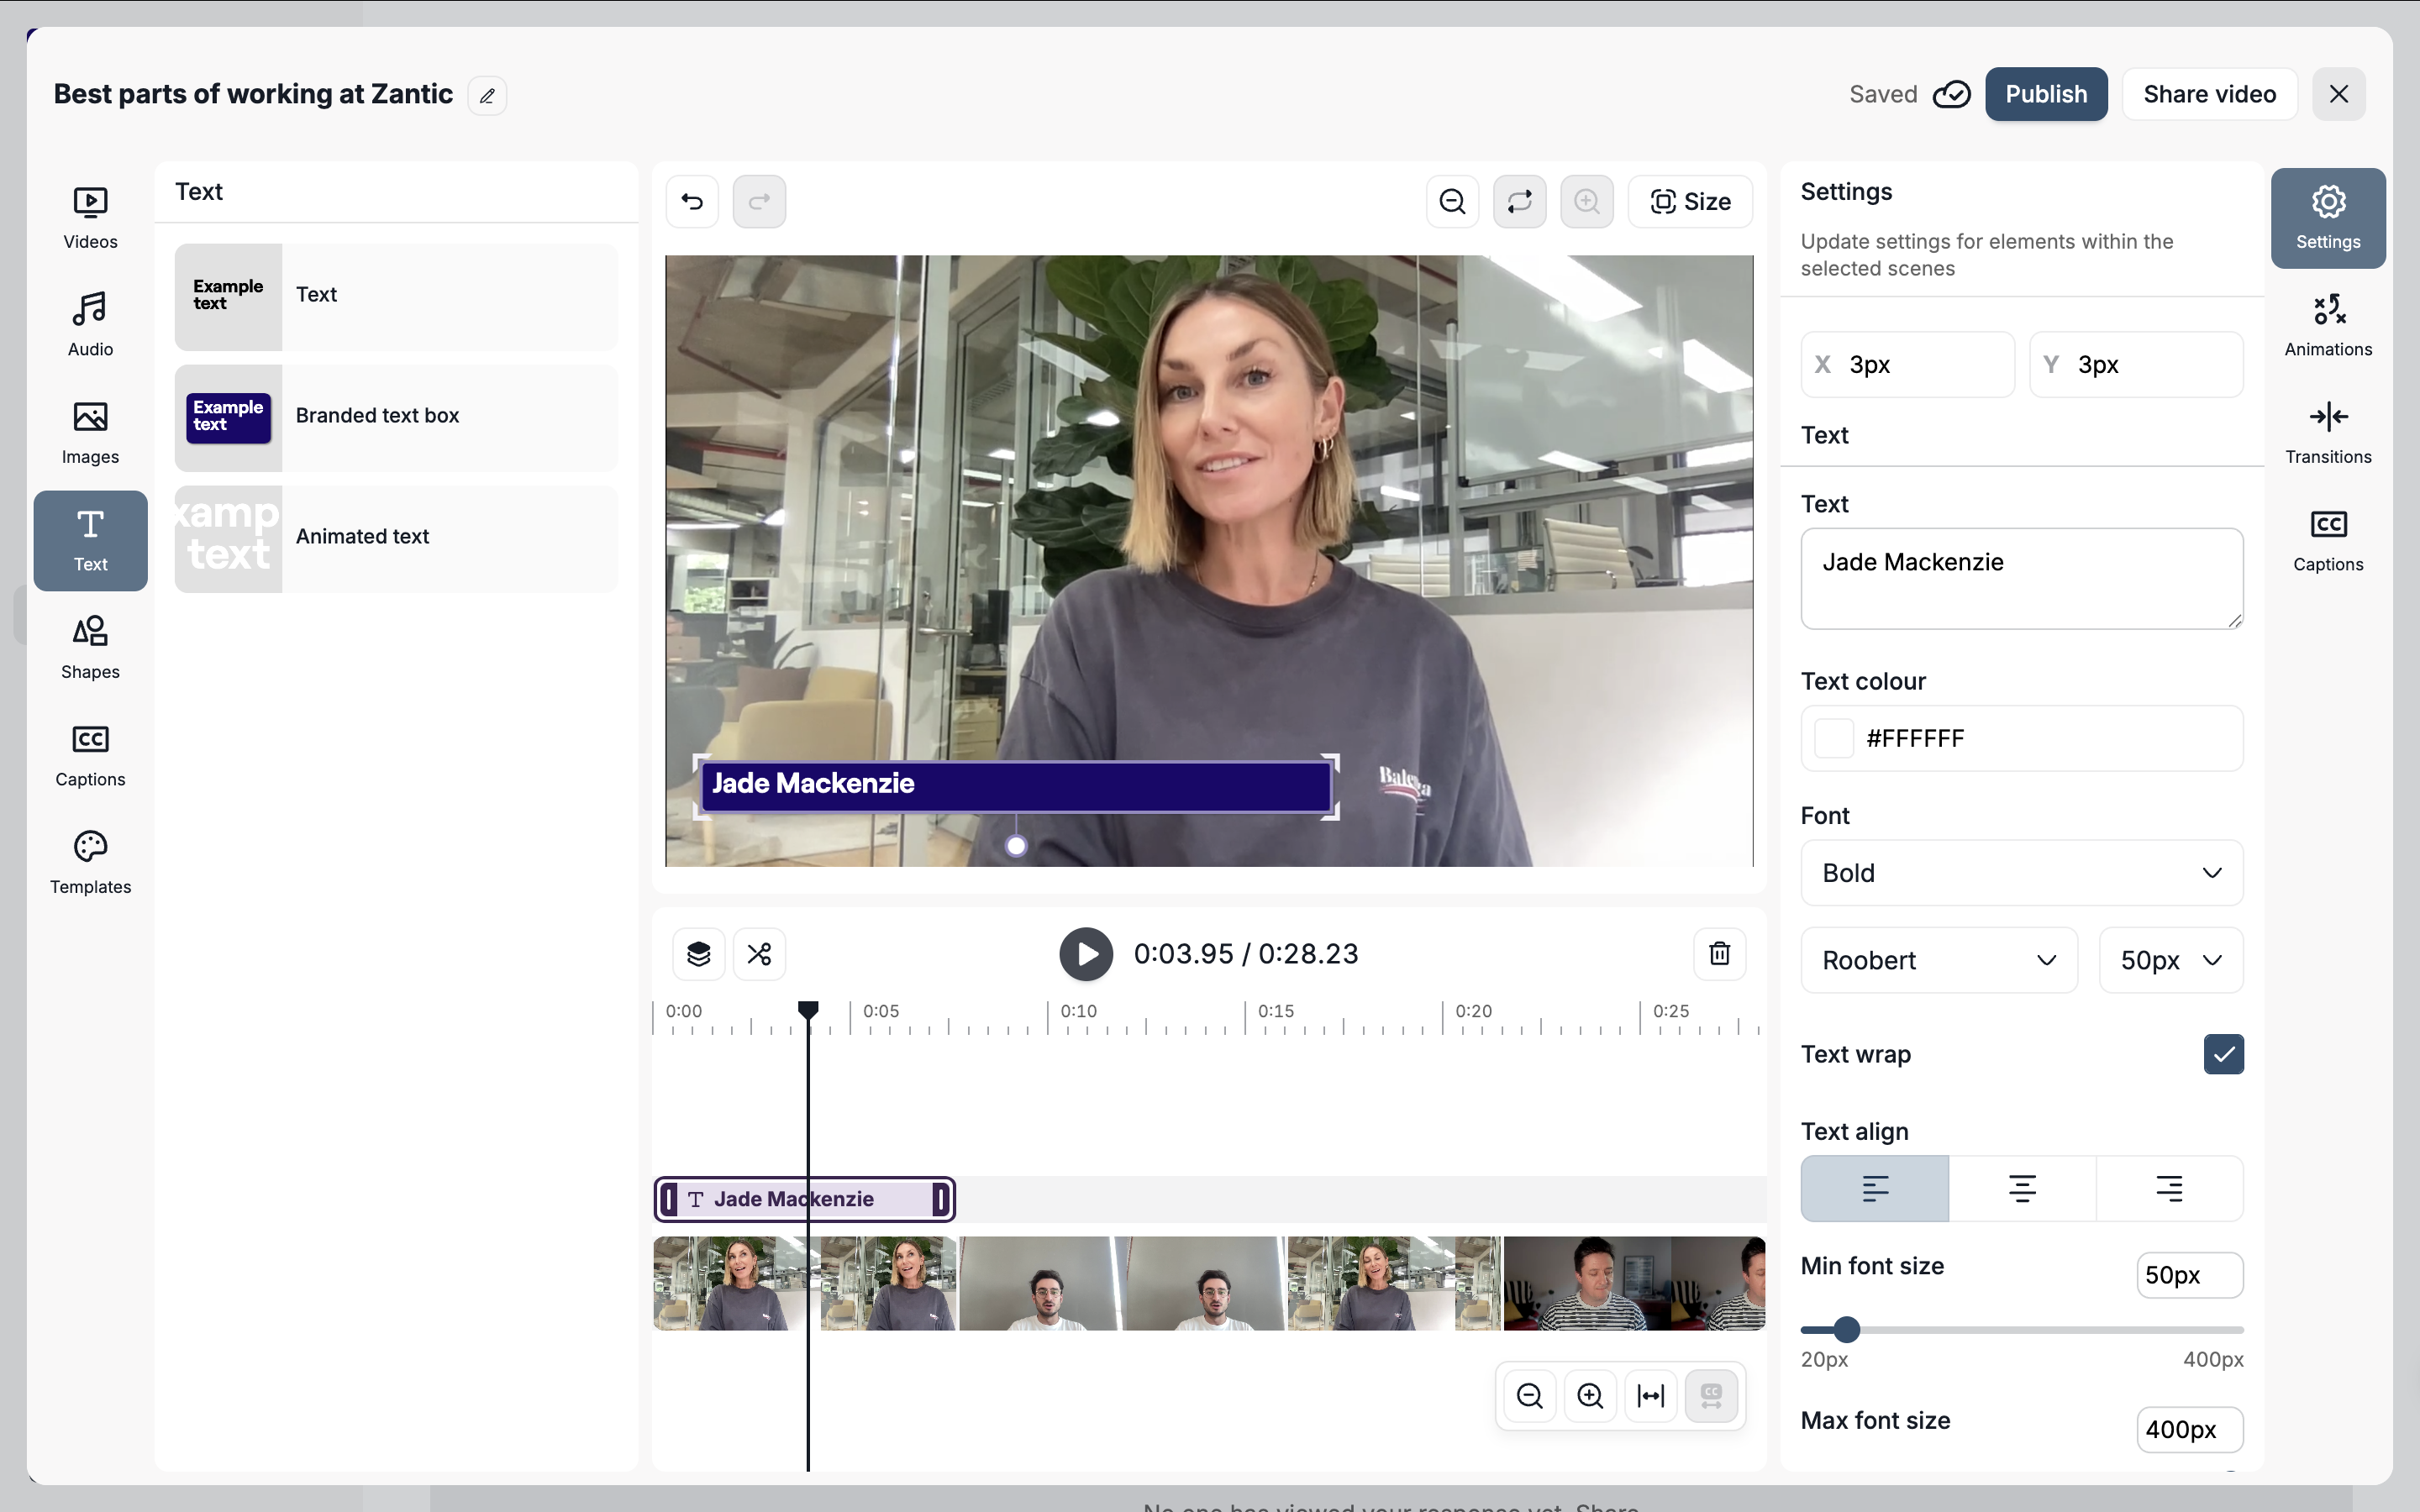
Task: Open the Bold font weight dropdown
Action: [x=2021, y=873]
